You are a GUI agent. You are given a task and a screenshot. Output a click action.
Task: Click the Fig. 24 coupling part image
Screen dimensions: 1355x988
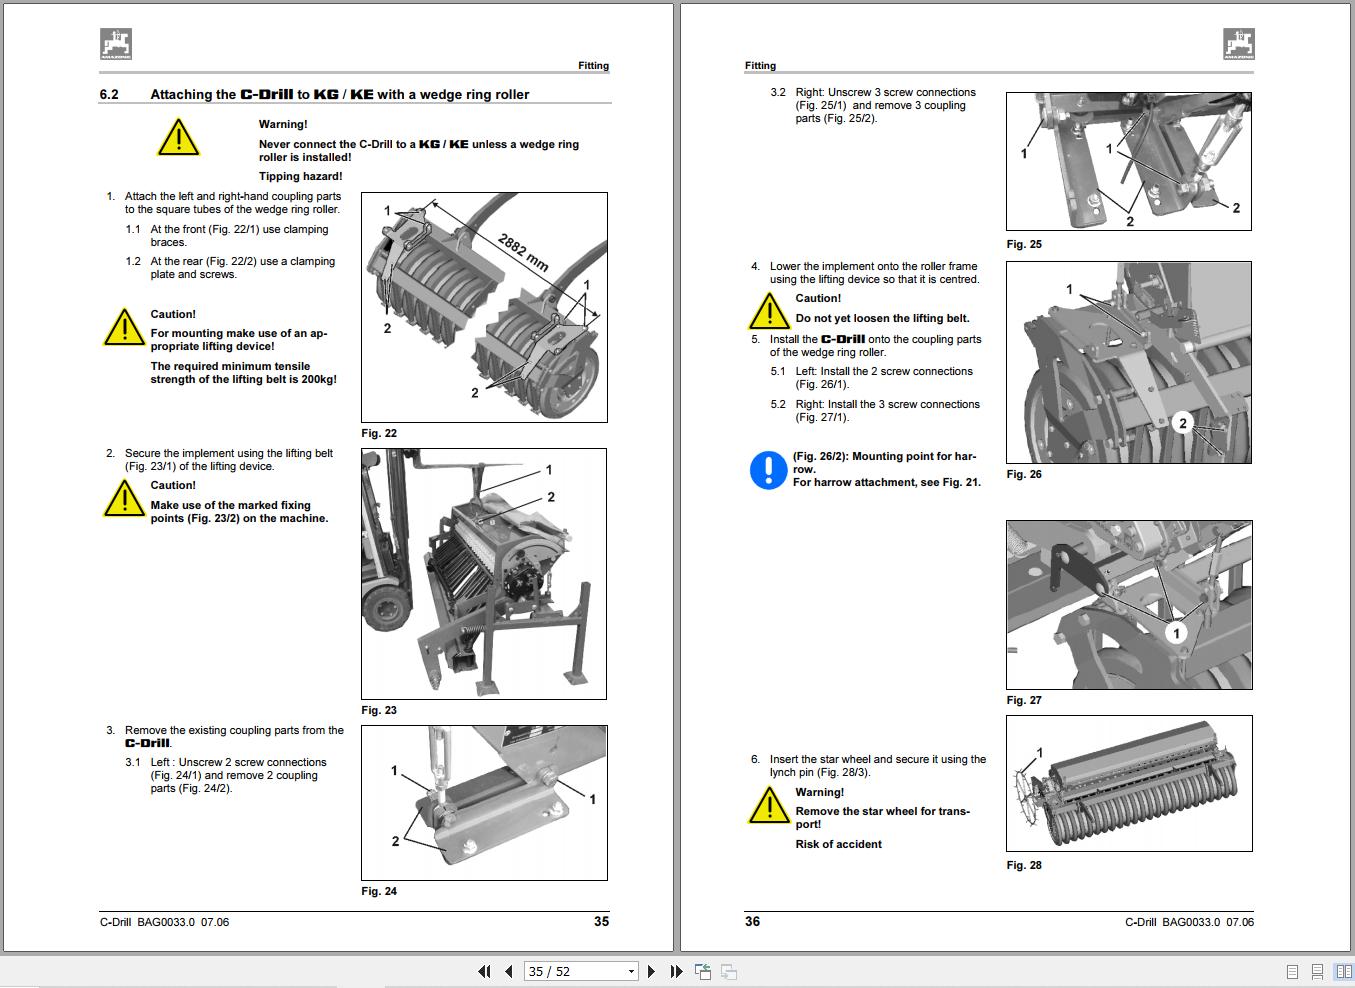click(484, 803)
